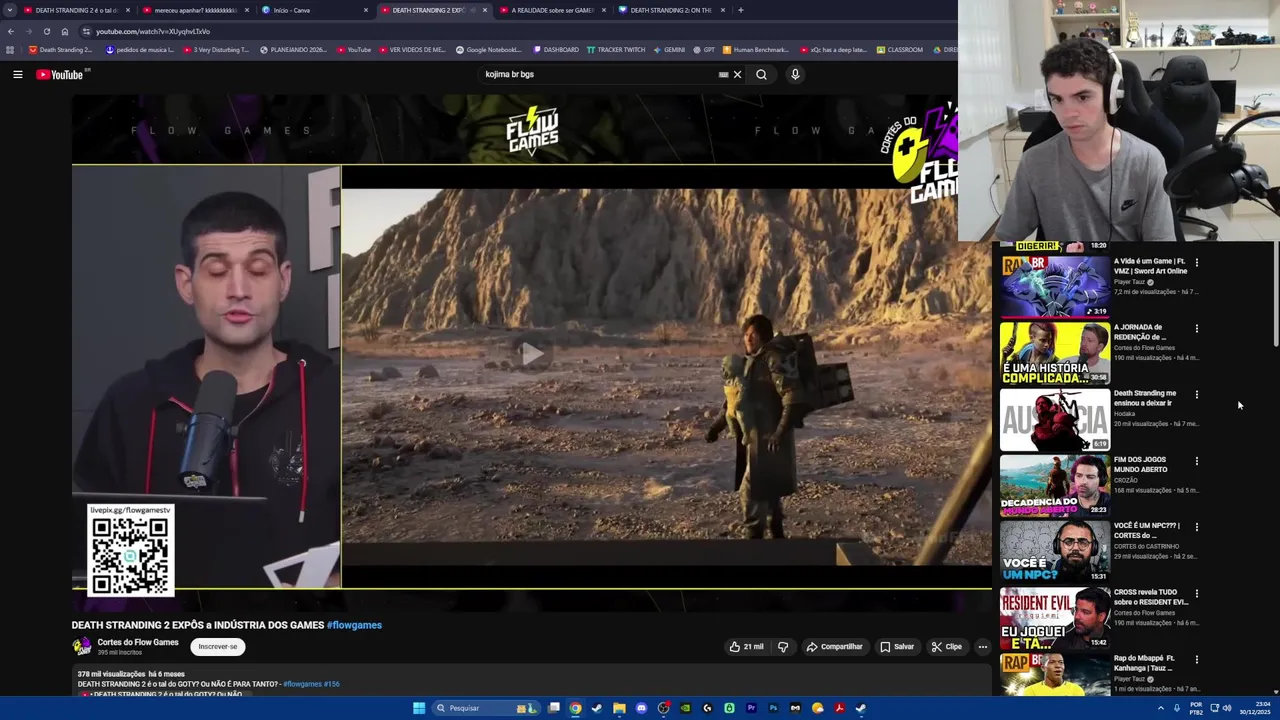Open the 'CLASSROOM' bookmark
Screen dimensions: 1280x720
pos(900,49)
